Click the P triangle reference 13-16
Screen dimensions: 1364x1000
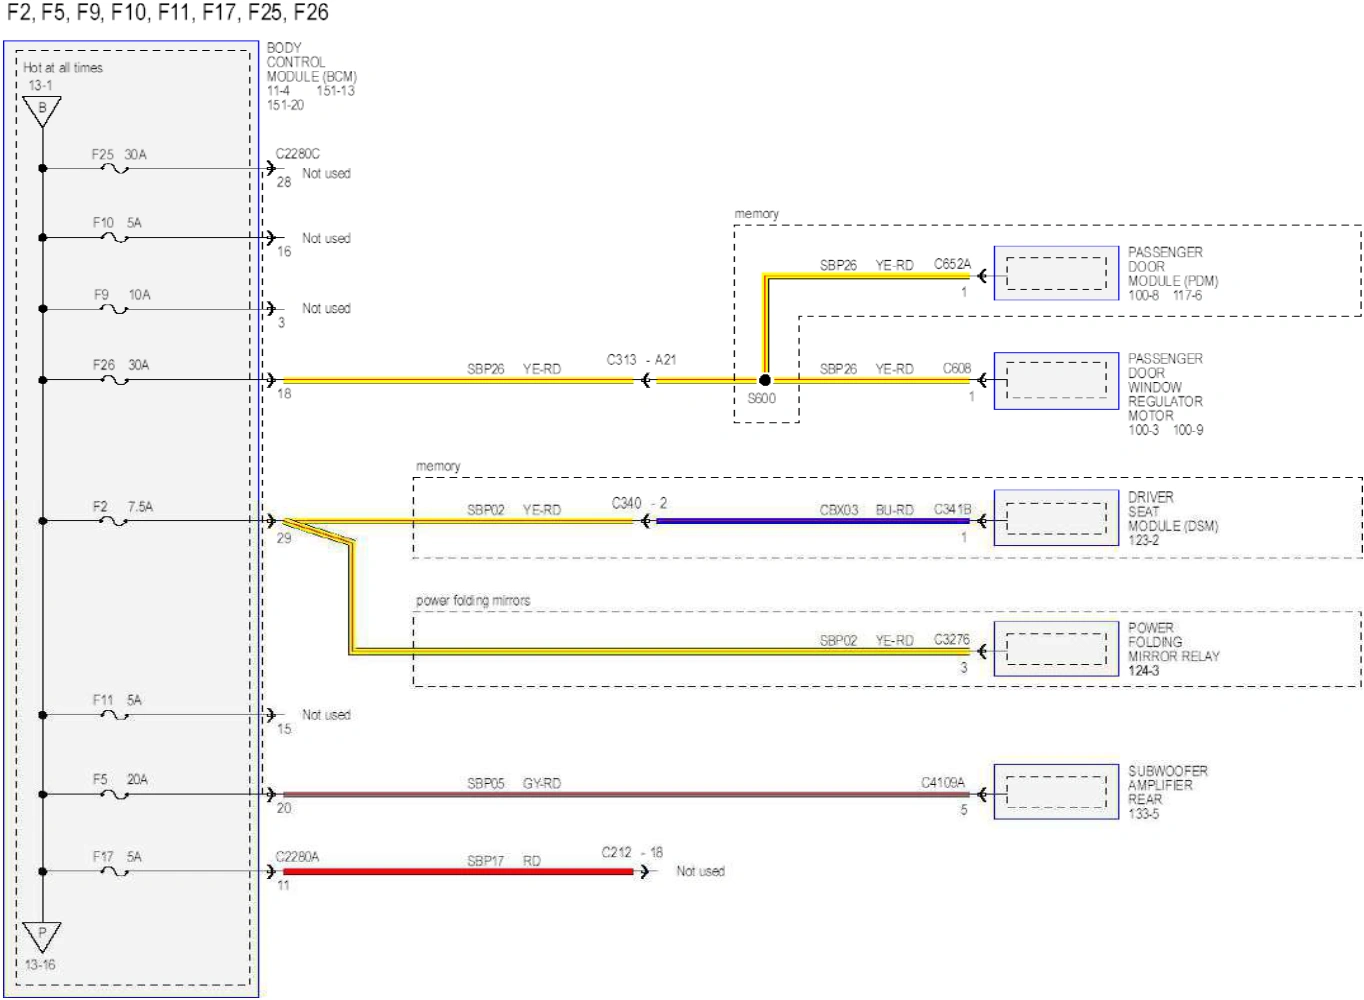click(x=42, y=935)
